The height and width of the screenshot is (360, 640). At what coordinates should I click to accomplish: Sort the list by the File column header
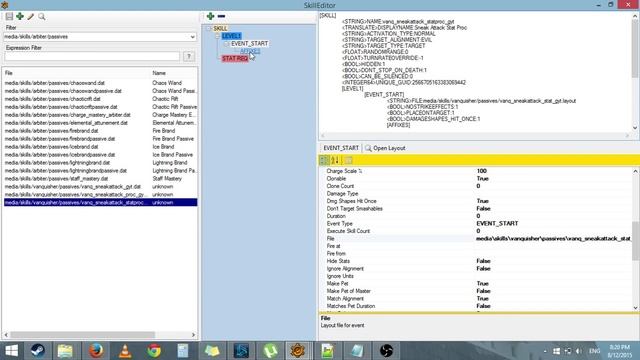click(76, 73)
